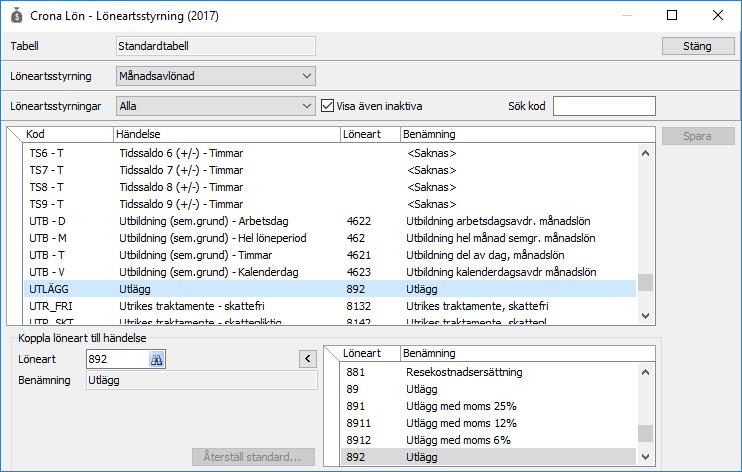Viewport: 742px width, 472px height.
Task: Select löneart 881 Resekostnadsersättning
Action: (x=488, y=372)
